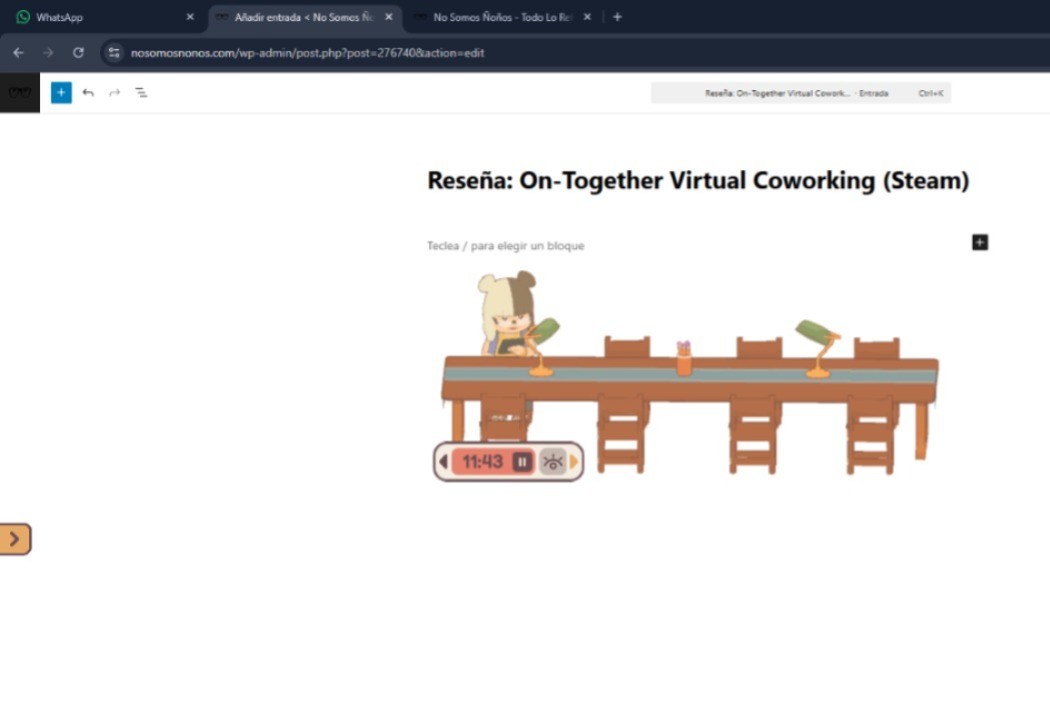Click the site logo icon in the top-left corner
The image size is (1050, 721).
[x=19, y=92]
